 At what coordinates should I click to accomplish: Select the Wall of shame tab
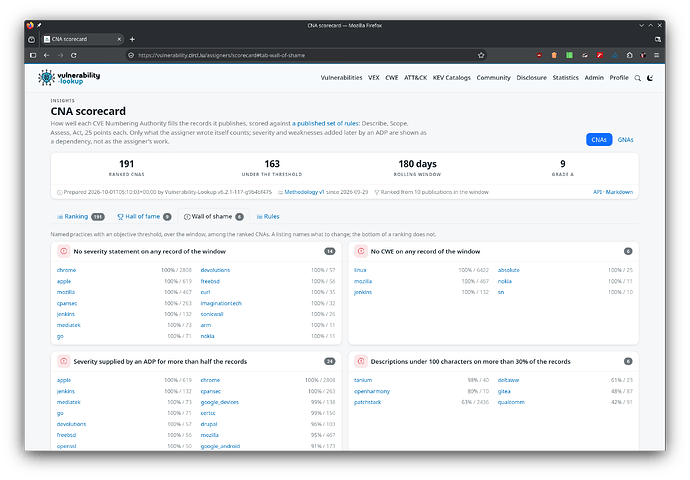point(213,216)
